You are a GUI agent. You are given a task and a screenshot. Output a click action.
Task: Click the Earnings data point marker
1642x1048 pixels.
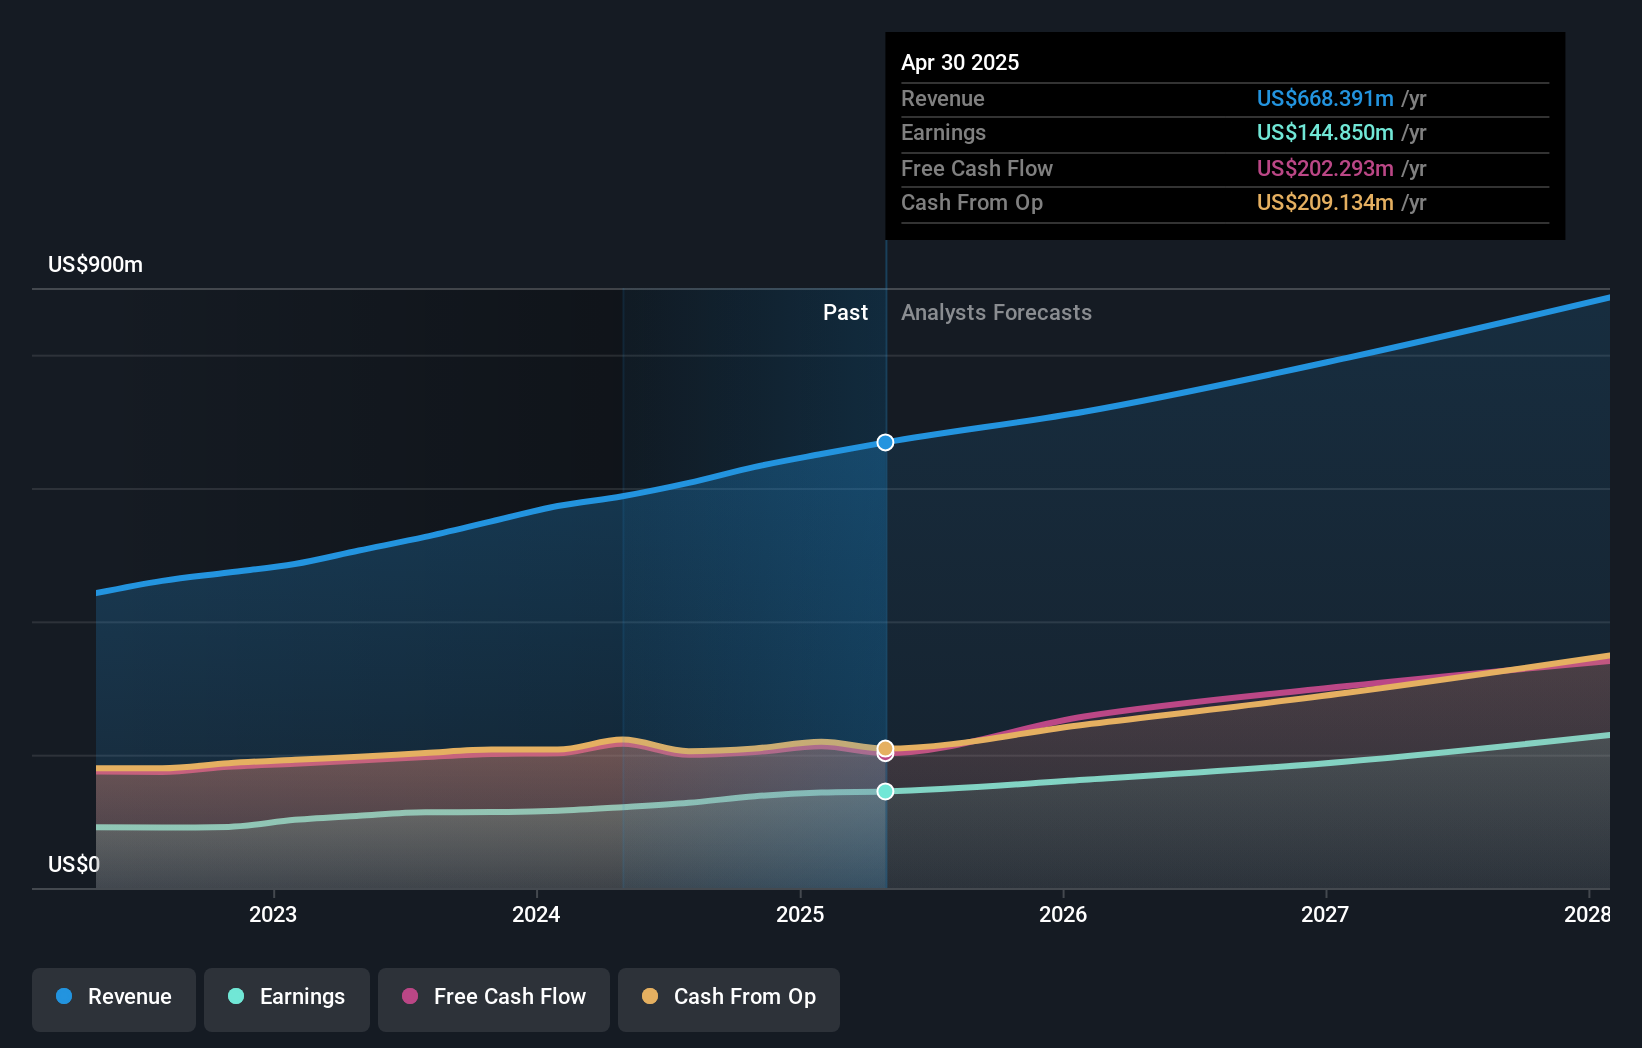886,791
